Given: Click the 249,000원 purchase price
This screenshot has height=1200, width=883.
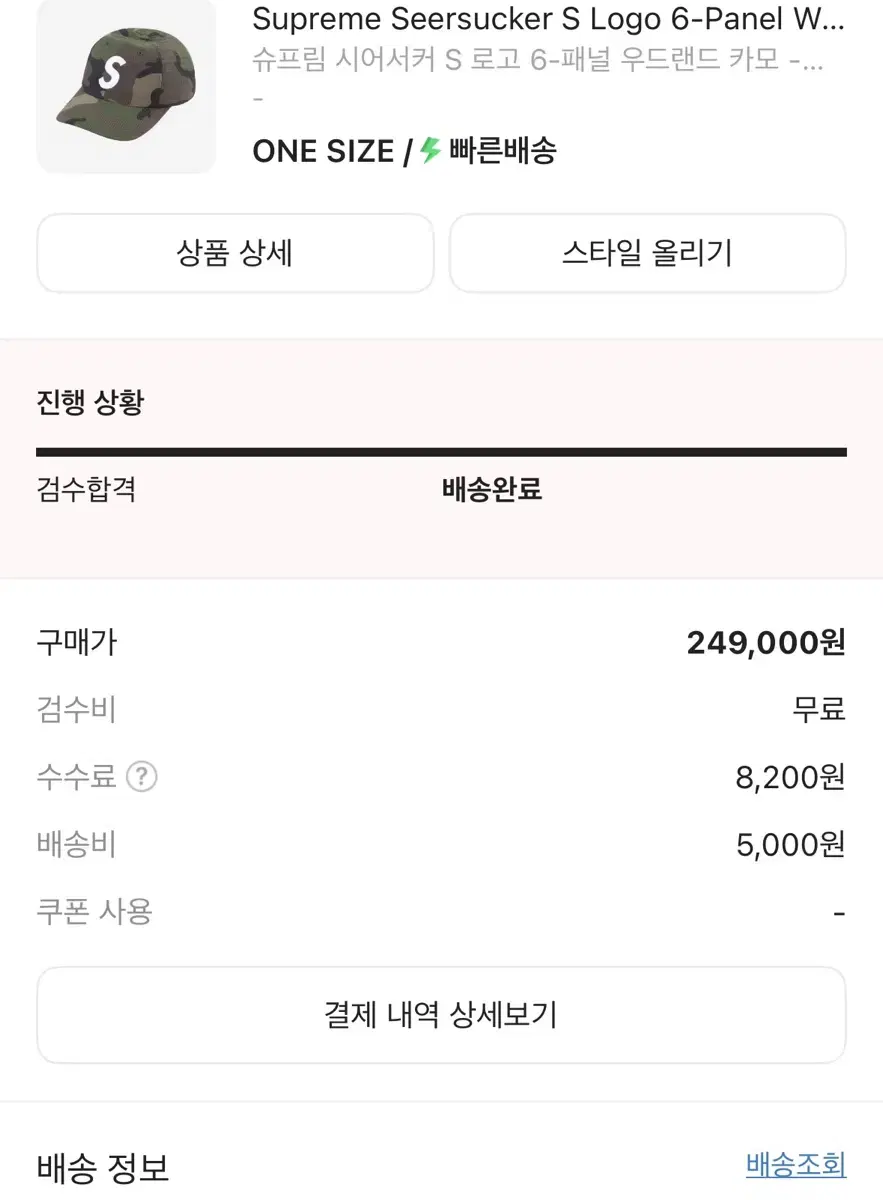Looking at the screenshot, I should coord(766,643).
